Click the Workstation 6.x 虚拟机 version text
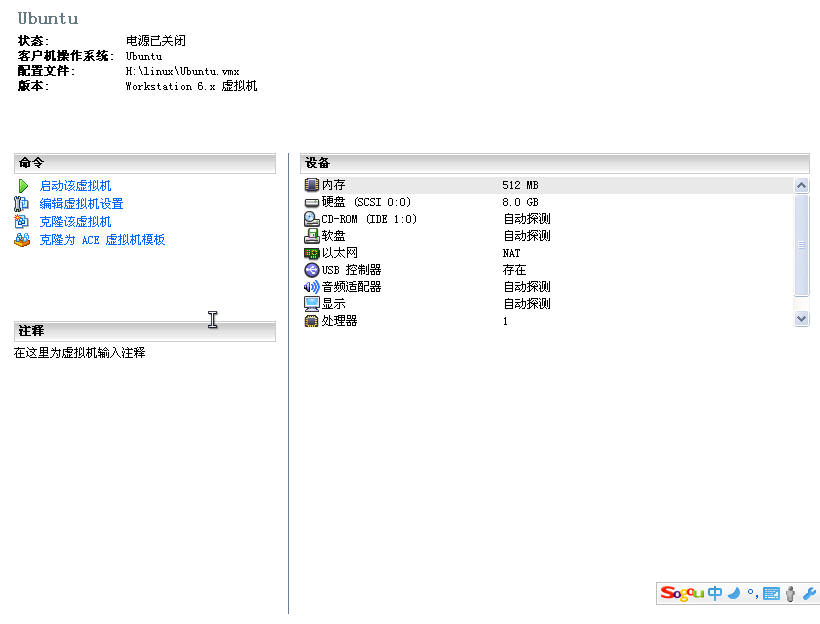This screenshot has height=624, width=820. (191, 86)
